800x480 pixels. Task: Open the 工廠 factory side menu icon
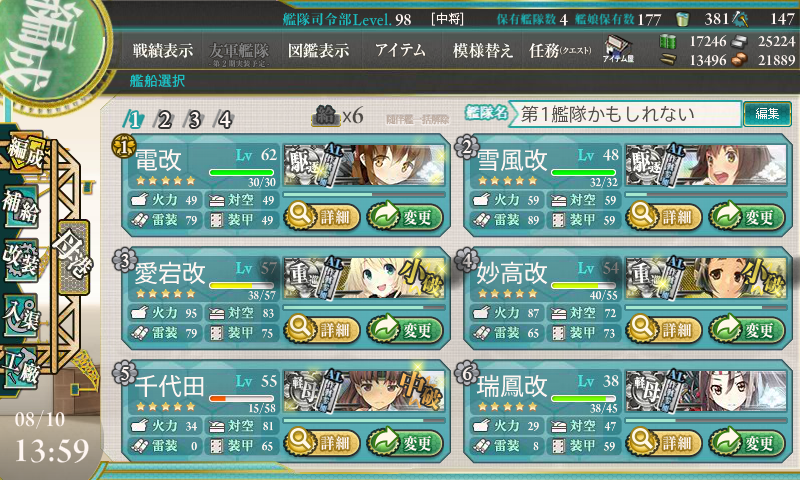(21, 368)
